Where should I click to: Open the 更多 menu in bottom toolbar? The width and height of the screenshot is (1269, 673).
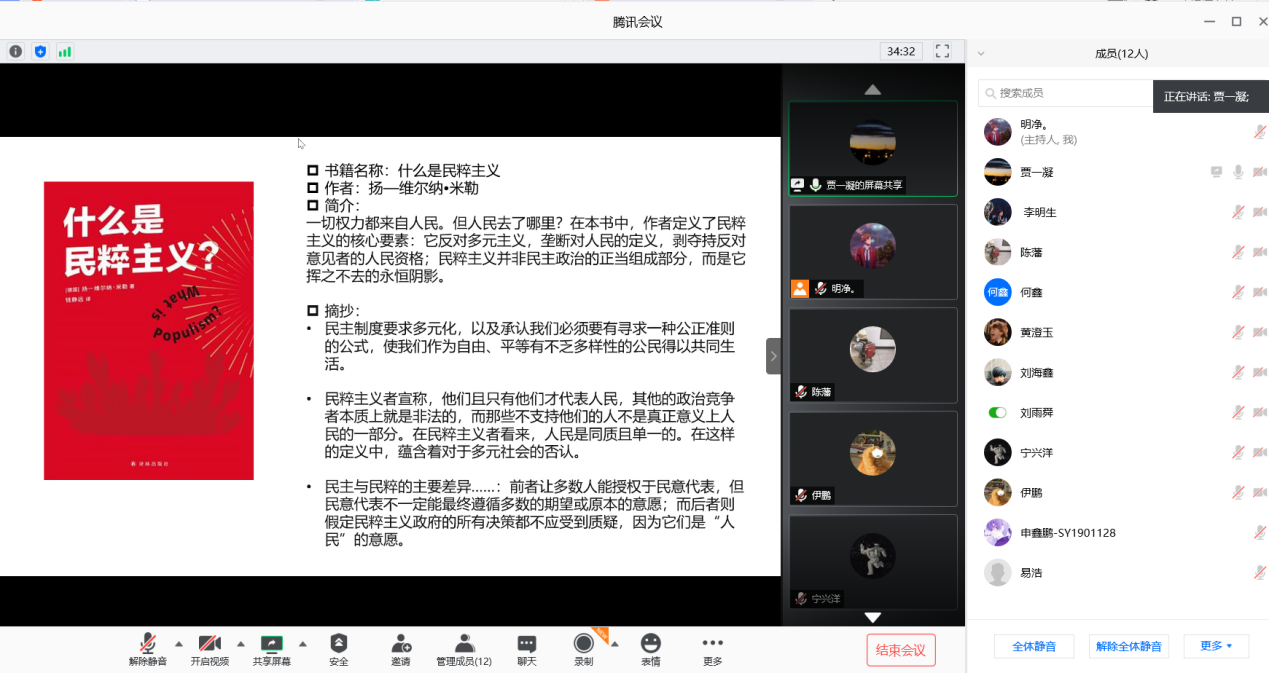point(712,649)
